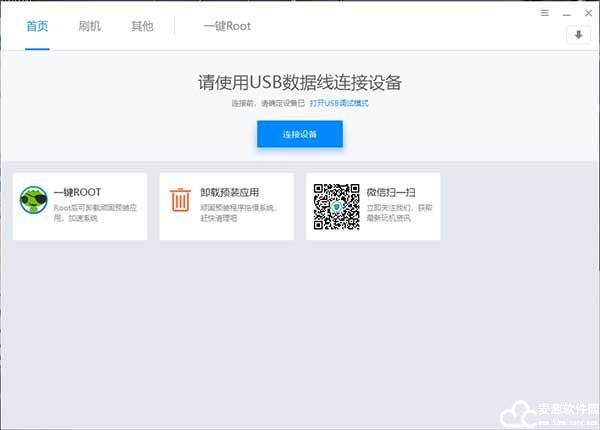Click the green frog 一键ROOT icon
This screenshot has width=600, height=430.
point(37,203)
